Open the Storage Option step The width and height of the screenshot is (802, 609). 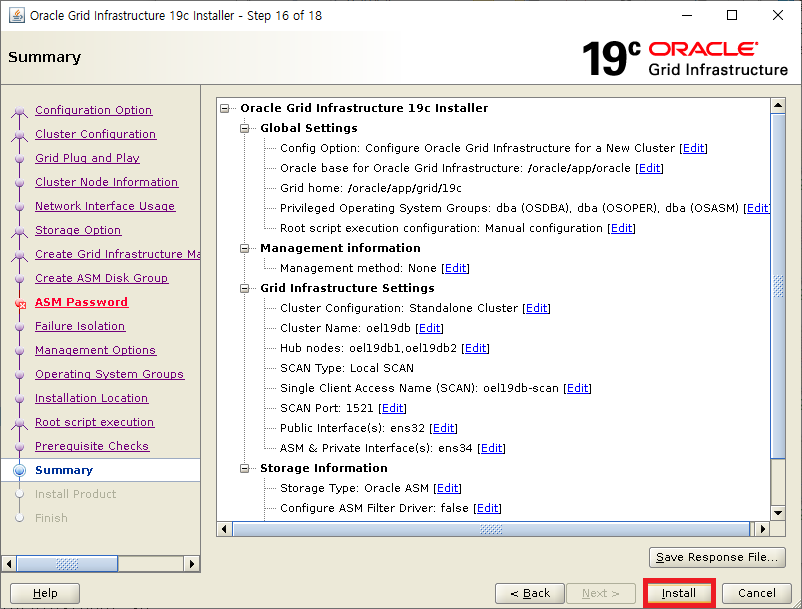78,230
